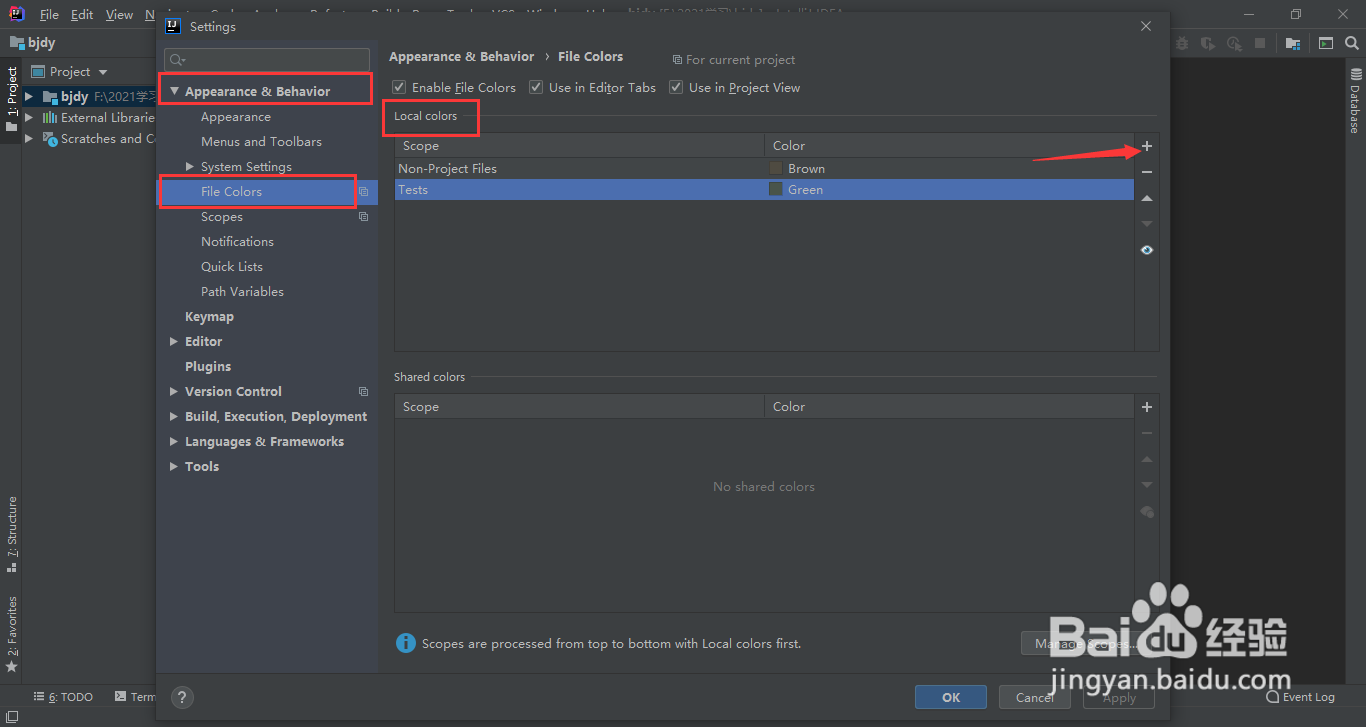Select Notifications settings page
The height and width of the screenshot is (727, 1366).
(x=237, y=242)
